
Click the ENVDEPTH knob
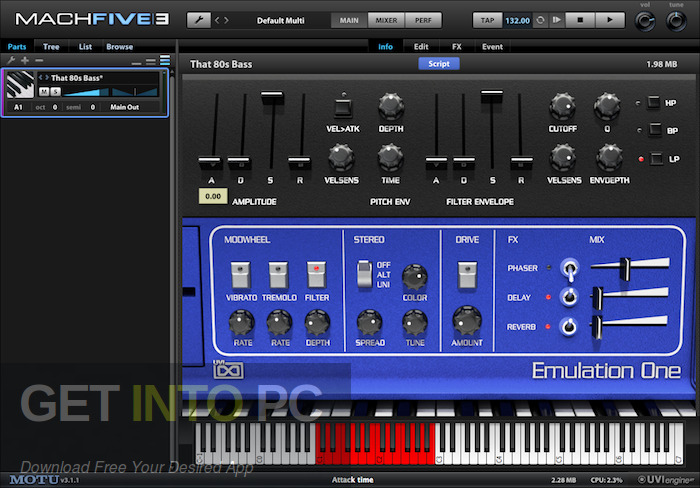(x=609, y=157)
